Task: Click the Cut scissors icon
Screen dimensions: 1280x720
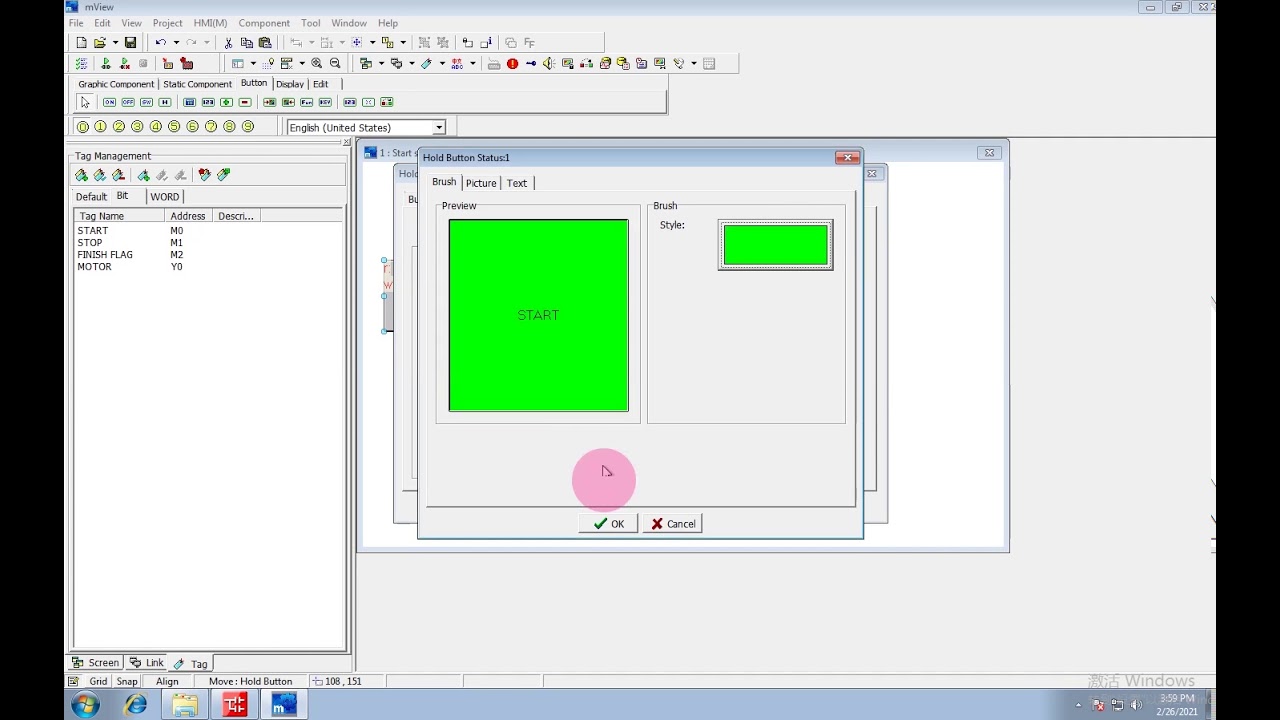Action: tap(228, 43)
